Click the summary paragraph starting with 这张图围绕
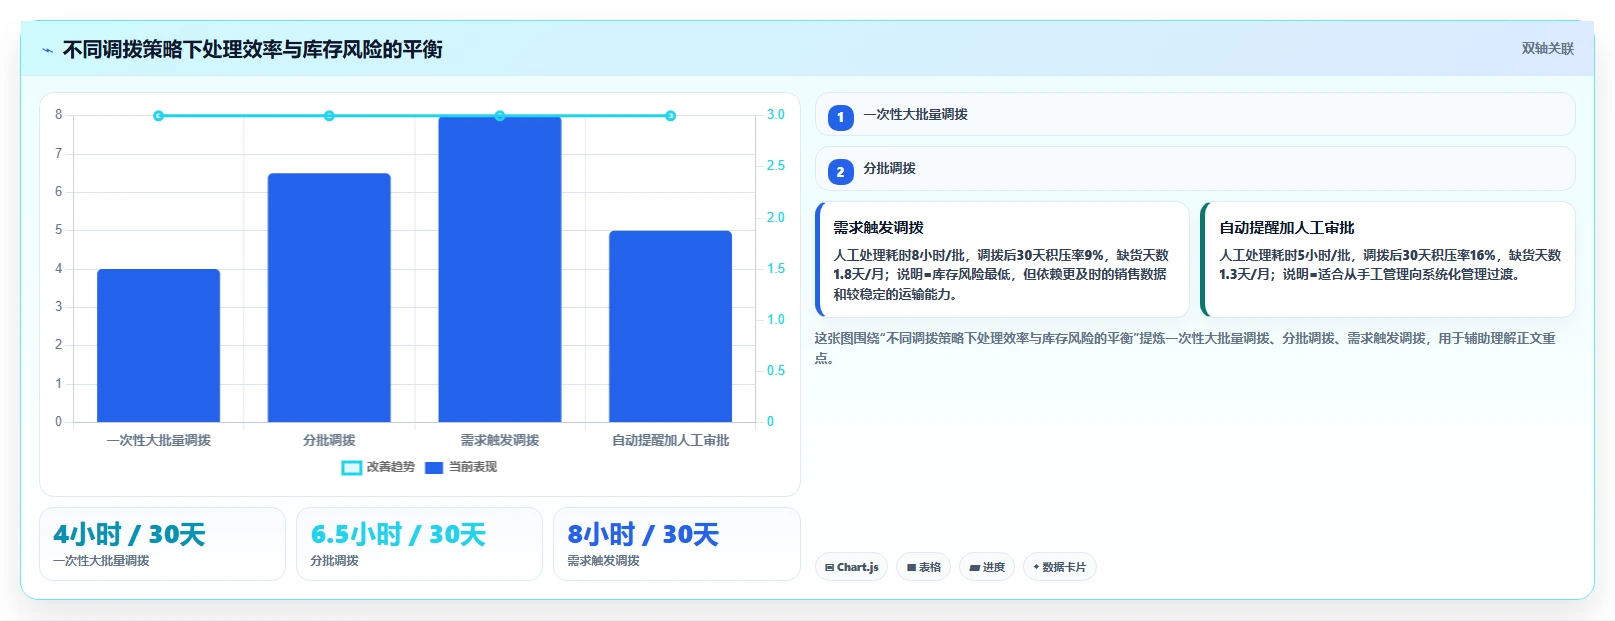The width and height of the screenshot is (1615, 621). pos(1185,348)
